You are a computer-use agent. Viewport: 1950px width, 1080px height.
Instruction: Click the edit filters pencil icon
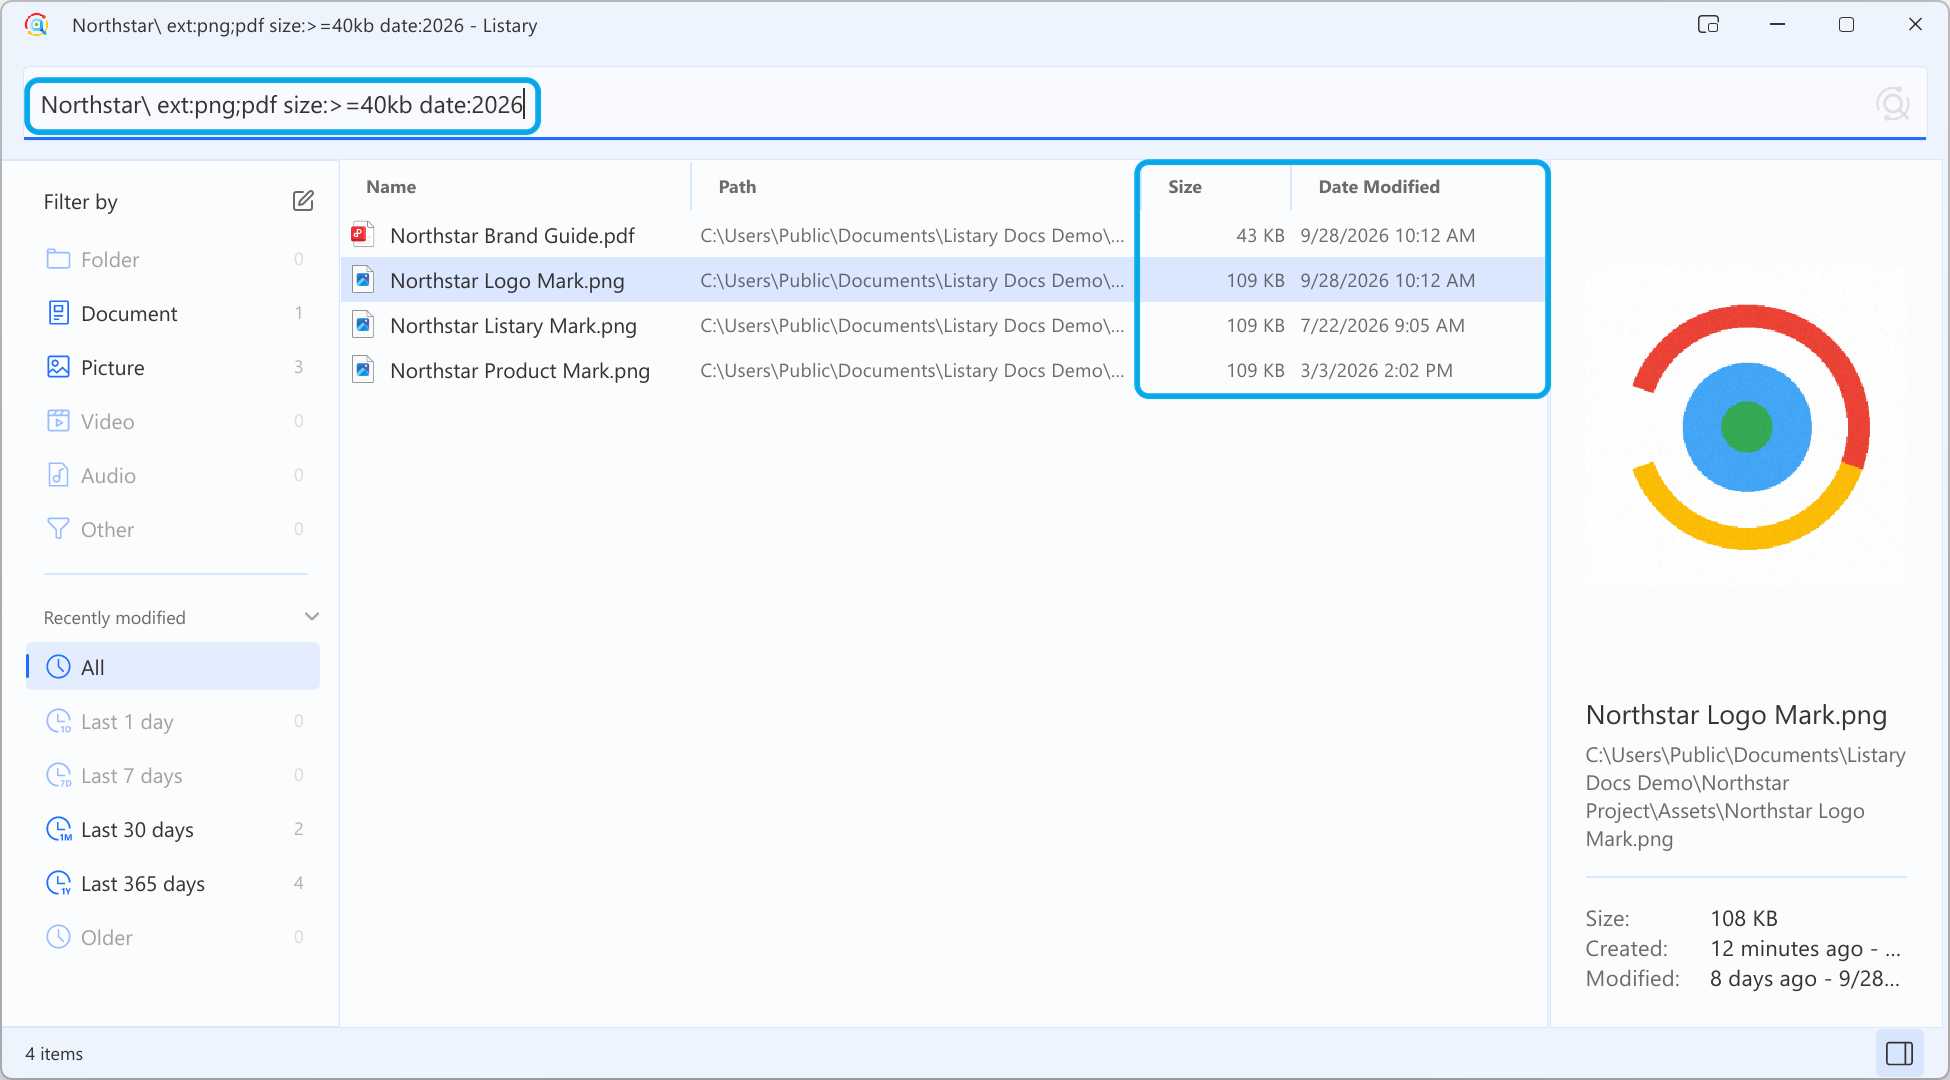[x=303, y=201]
